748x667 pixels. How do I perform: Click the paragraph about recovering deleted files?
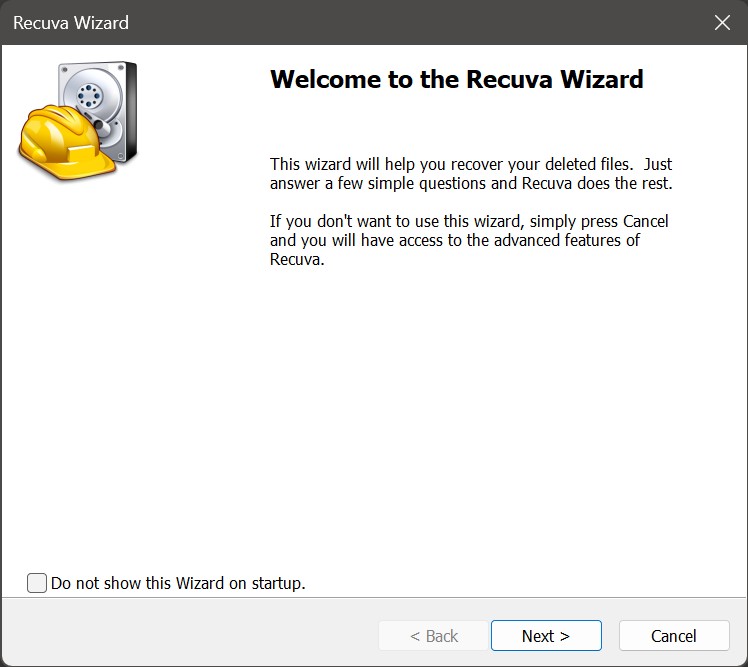coord(470,174)
